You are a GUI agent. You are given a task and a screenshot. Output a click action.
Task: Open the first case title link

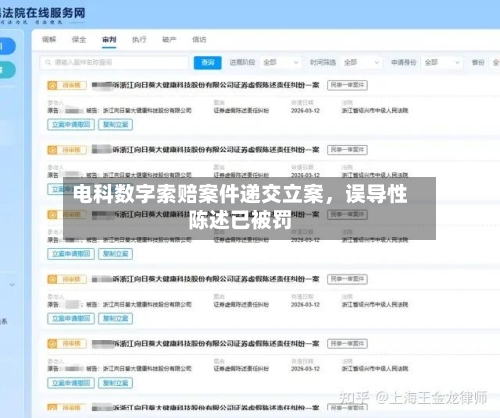click(206, 85)
